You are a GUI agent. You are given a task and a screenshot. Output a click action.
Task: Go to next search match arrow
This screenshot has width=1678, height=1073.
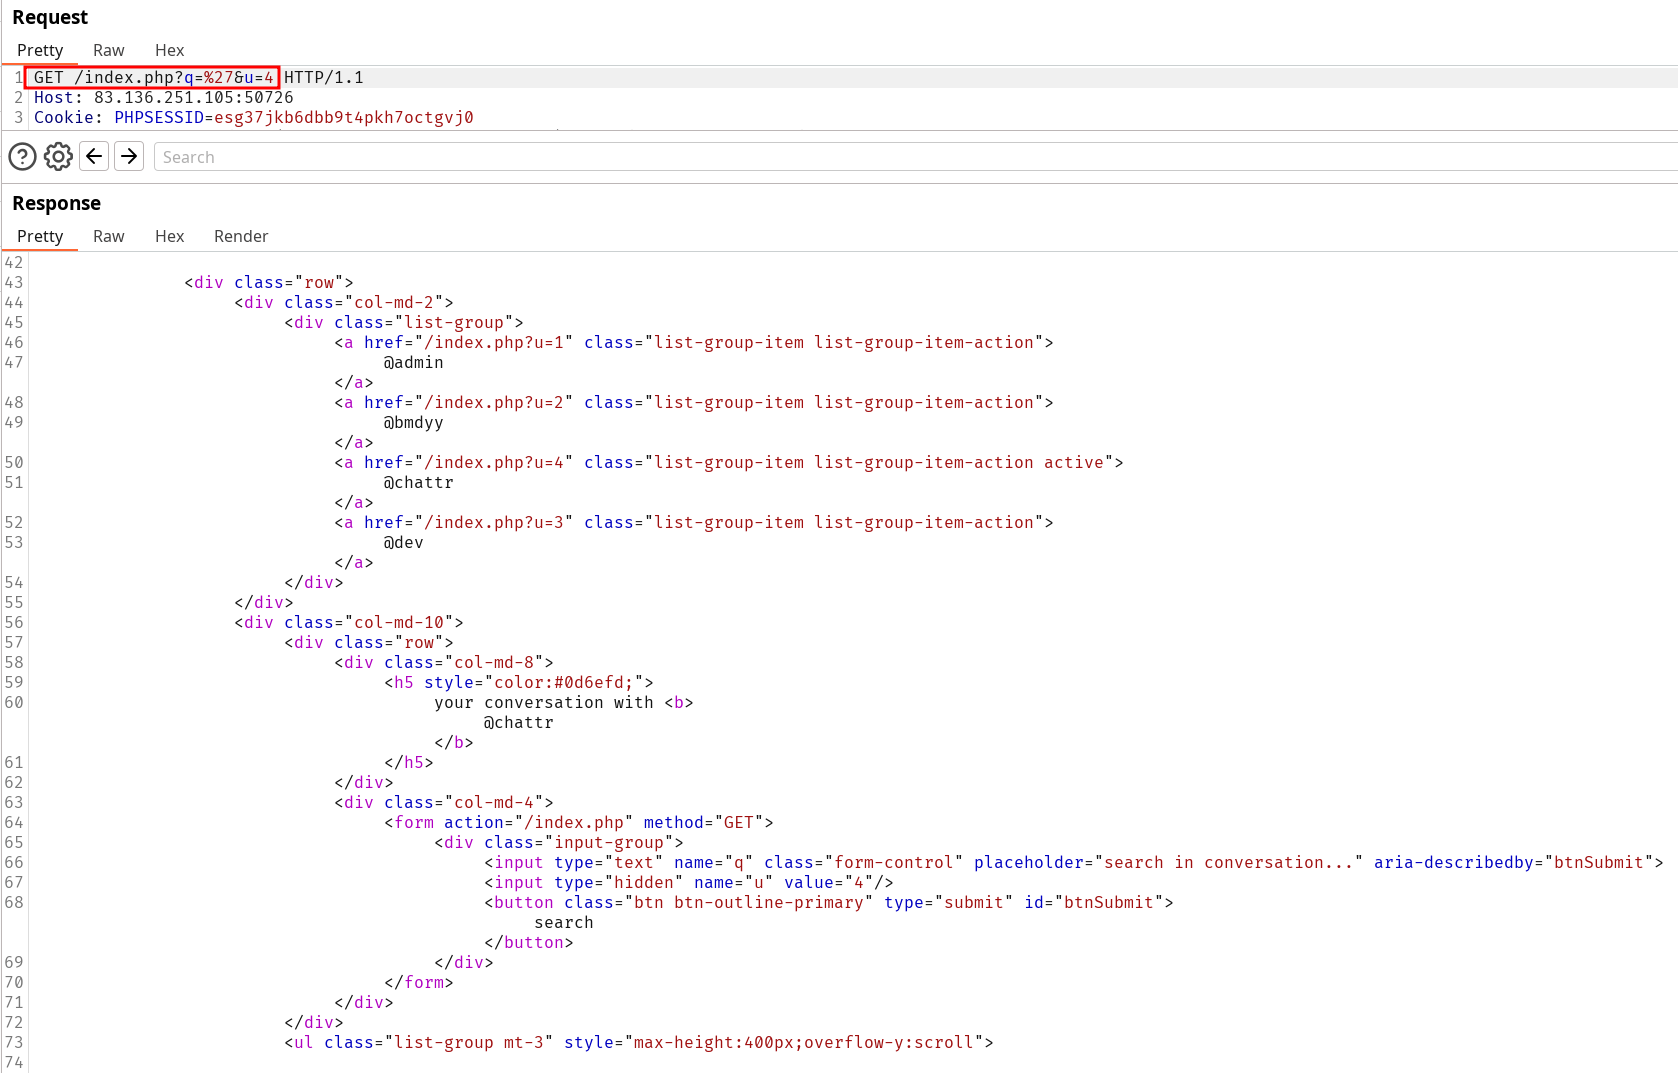129,157
